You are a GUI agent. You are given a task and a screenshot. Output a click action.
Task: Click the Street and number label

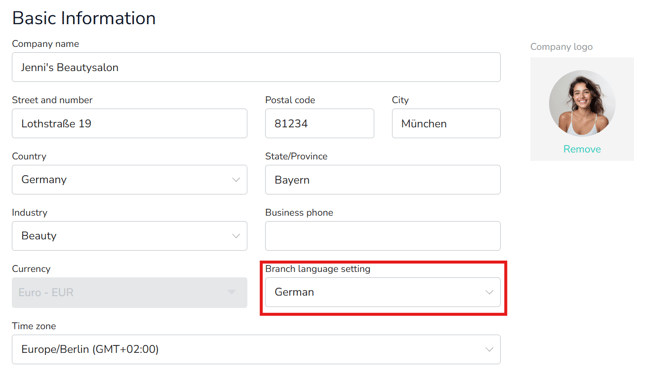(52, 100)
